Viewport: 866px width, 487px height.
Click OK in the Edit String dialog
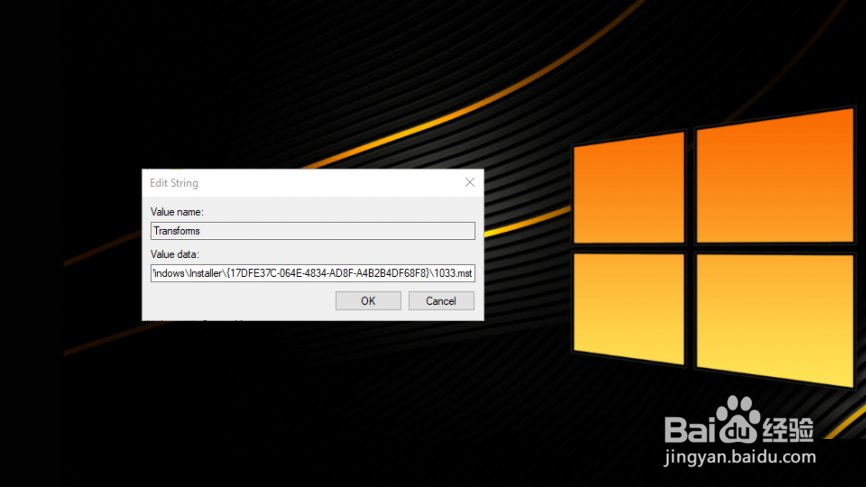(368, 301)
